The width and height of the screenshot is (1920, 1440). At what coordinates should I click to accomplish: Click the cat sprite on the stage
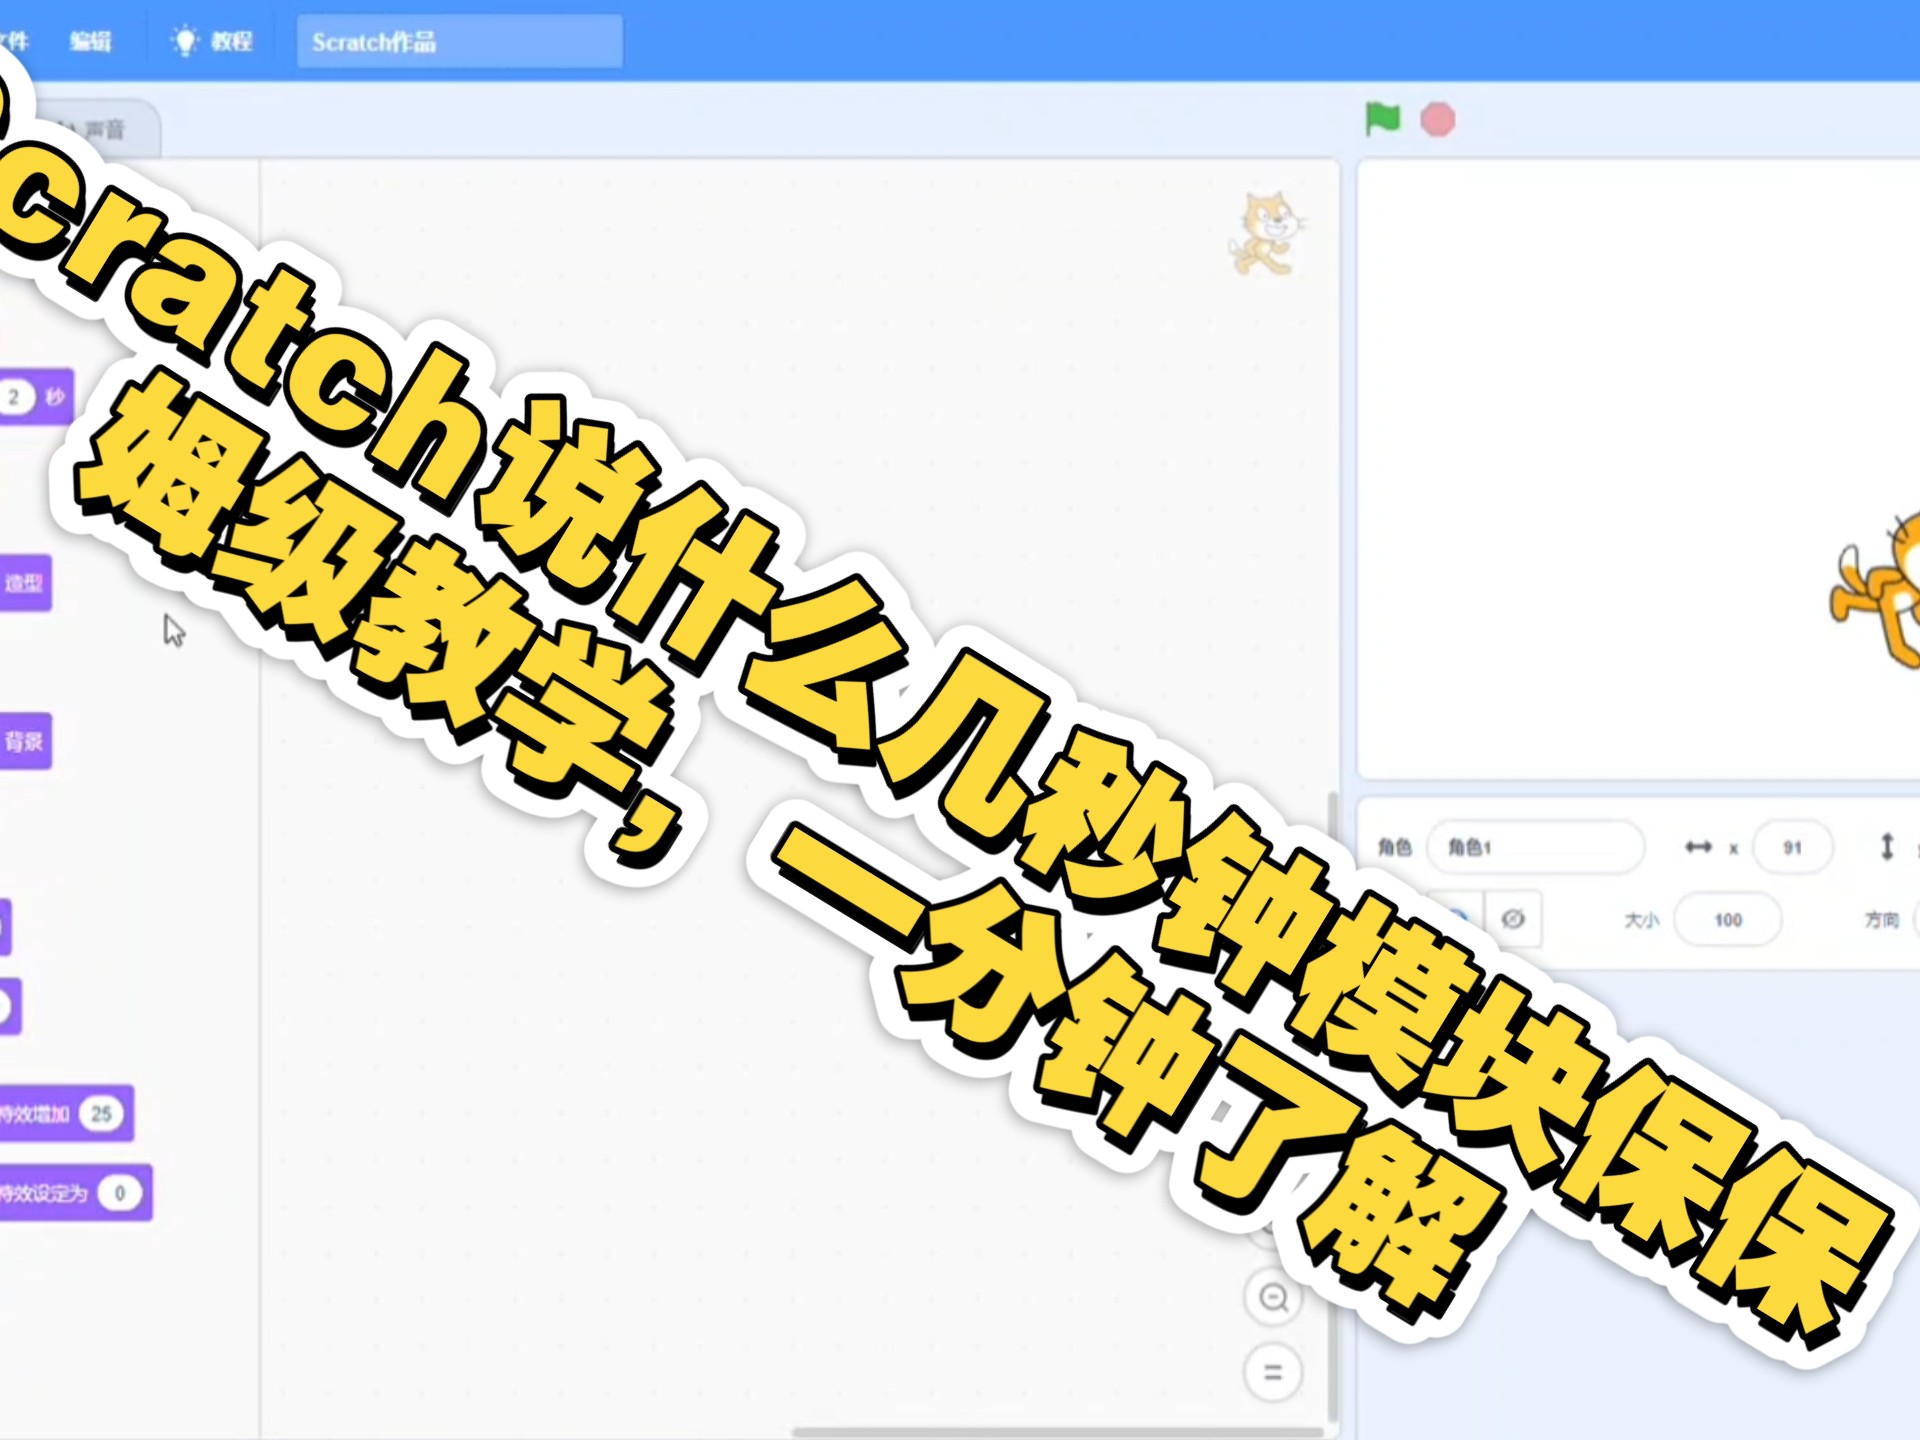pyautogui.click(x=1878, y=590)
